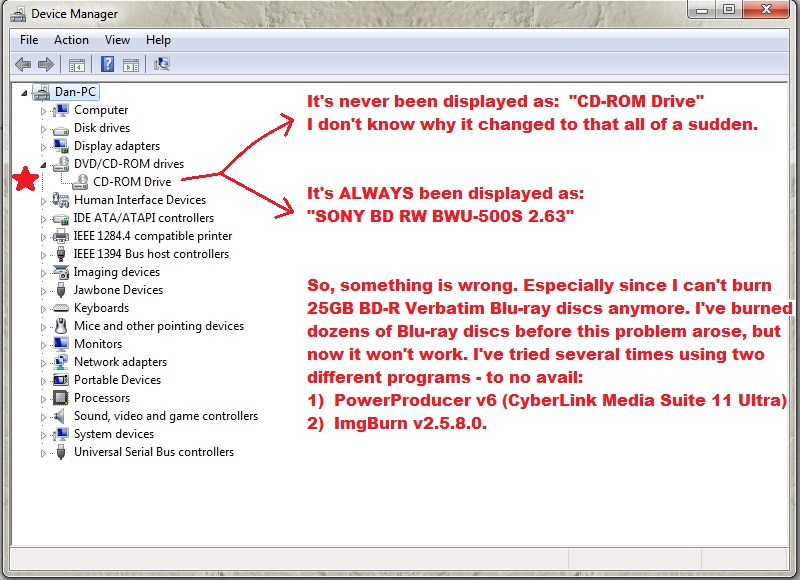Screen dimensions: 800x580
Task: Open the Help menu
Action: coord(158,40)
